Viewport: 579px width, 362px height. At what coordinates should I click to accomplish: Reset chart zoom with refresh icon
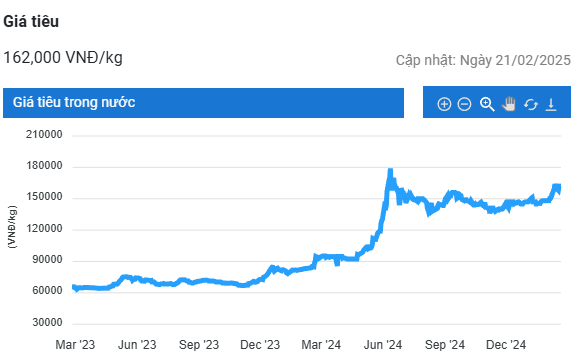click(531, 105)
